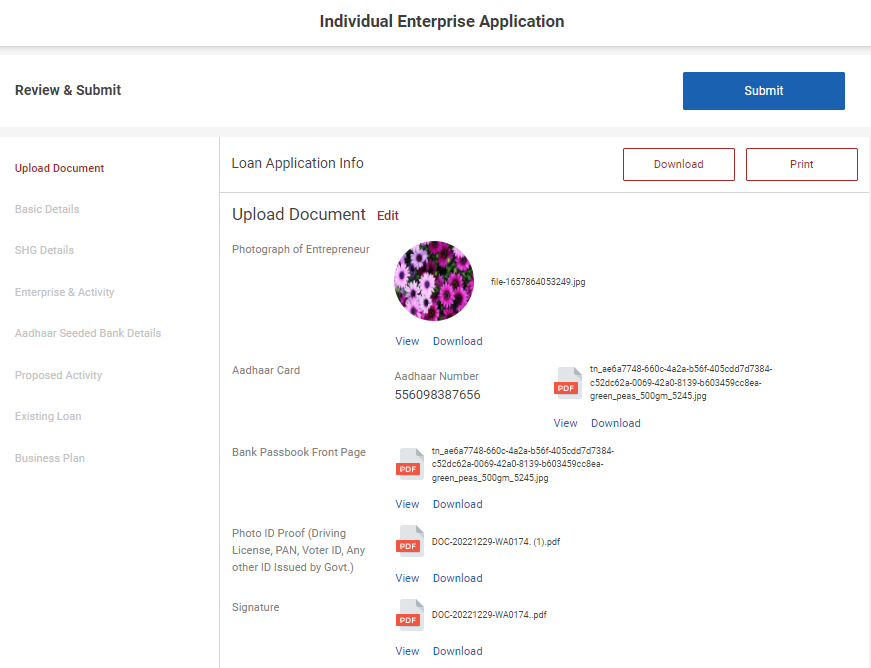Click the Aadhaar Card PDF file icon
871x668 pixels.
568,383
